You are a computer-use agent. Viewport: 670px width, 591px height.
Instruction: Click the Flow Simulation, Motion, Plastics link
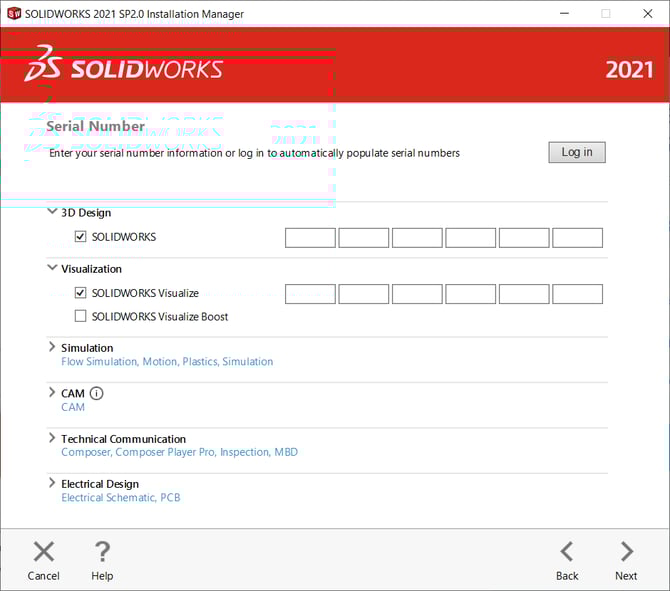coord(167,362)
